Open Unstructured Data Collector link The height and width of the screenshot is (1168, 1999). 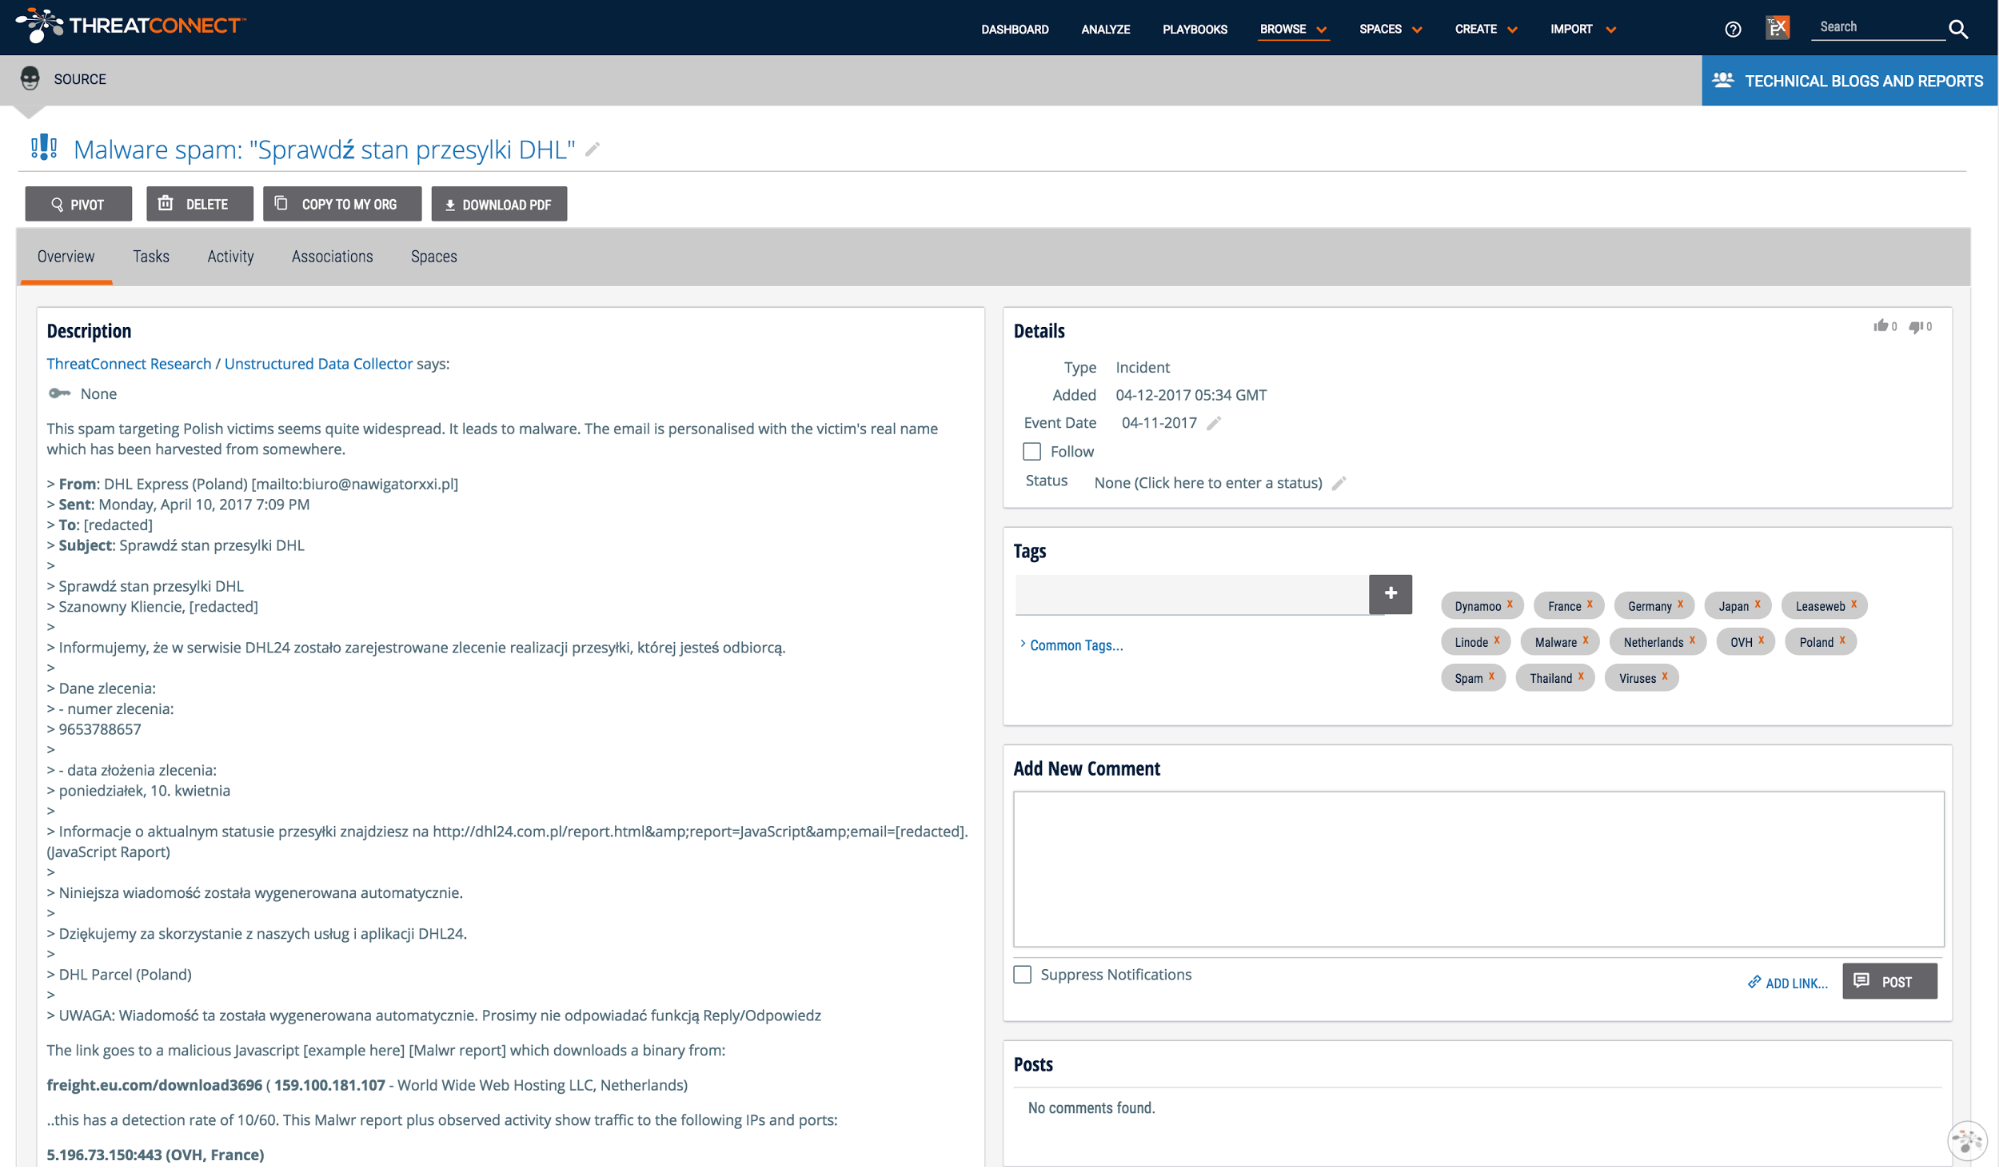coord(318,364)
